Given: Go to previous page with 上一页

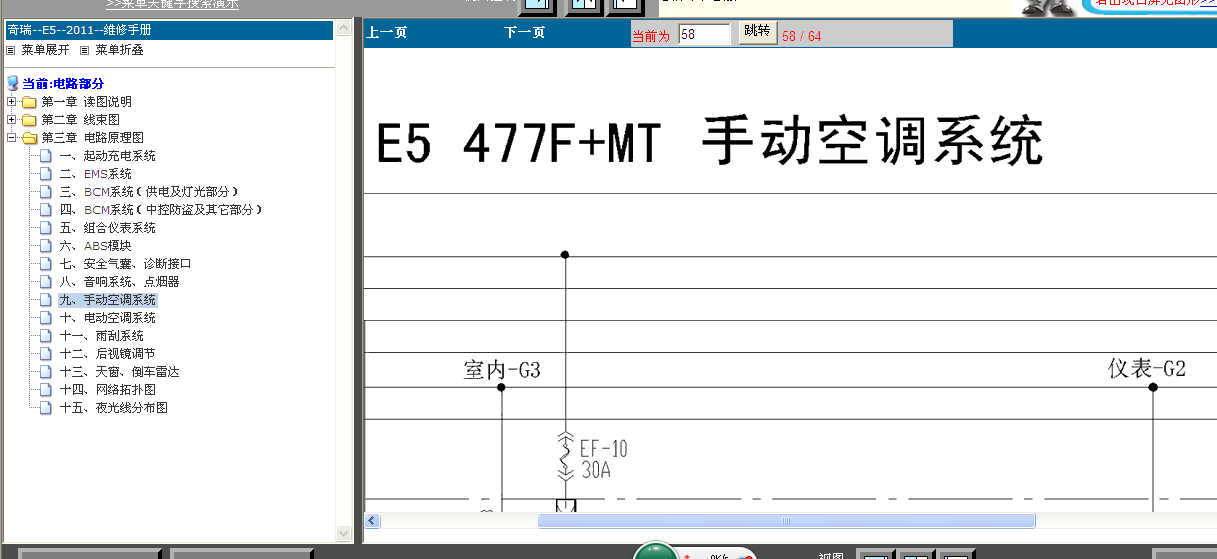Looking at the screenshot, I should coord(387,33).
